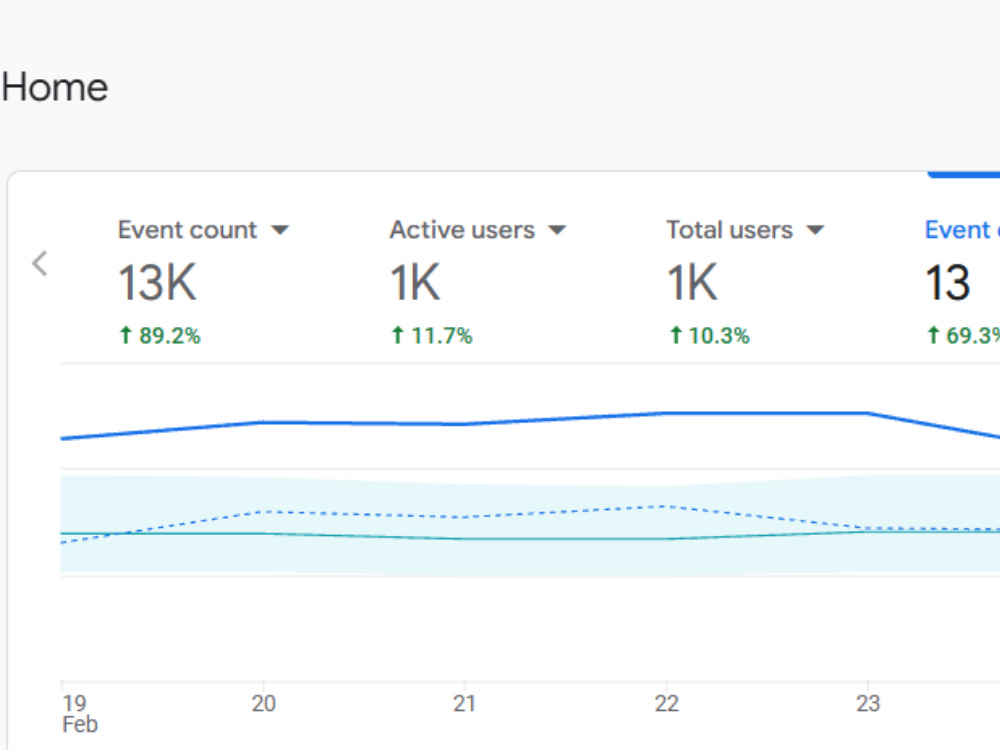Click the 69.3% increase on the cut-off Event card
This screenshot has width=1000, height=750.
(x=963, y=335)
